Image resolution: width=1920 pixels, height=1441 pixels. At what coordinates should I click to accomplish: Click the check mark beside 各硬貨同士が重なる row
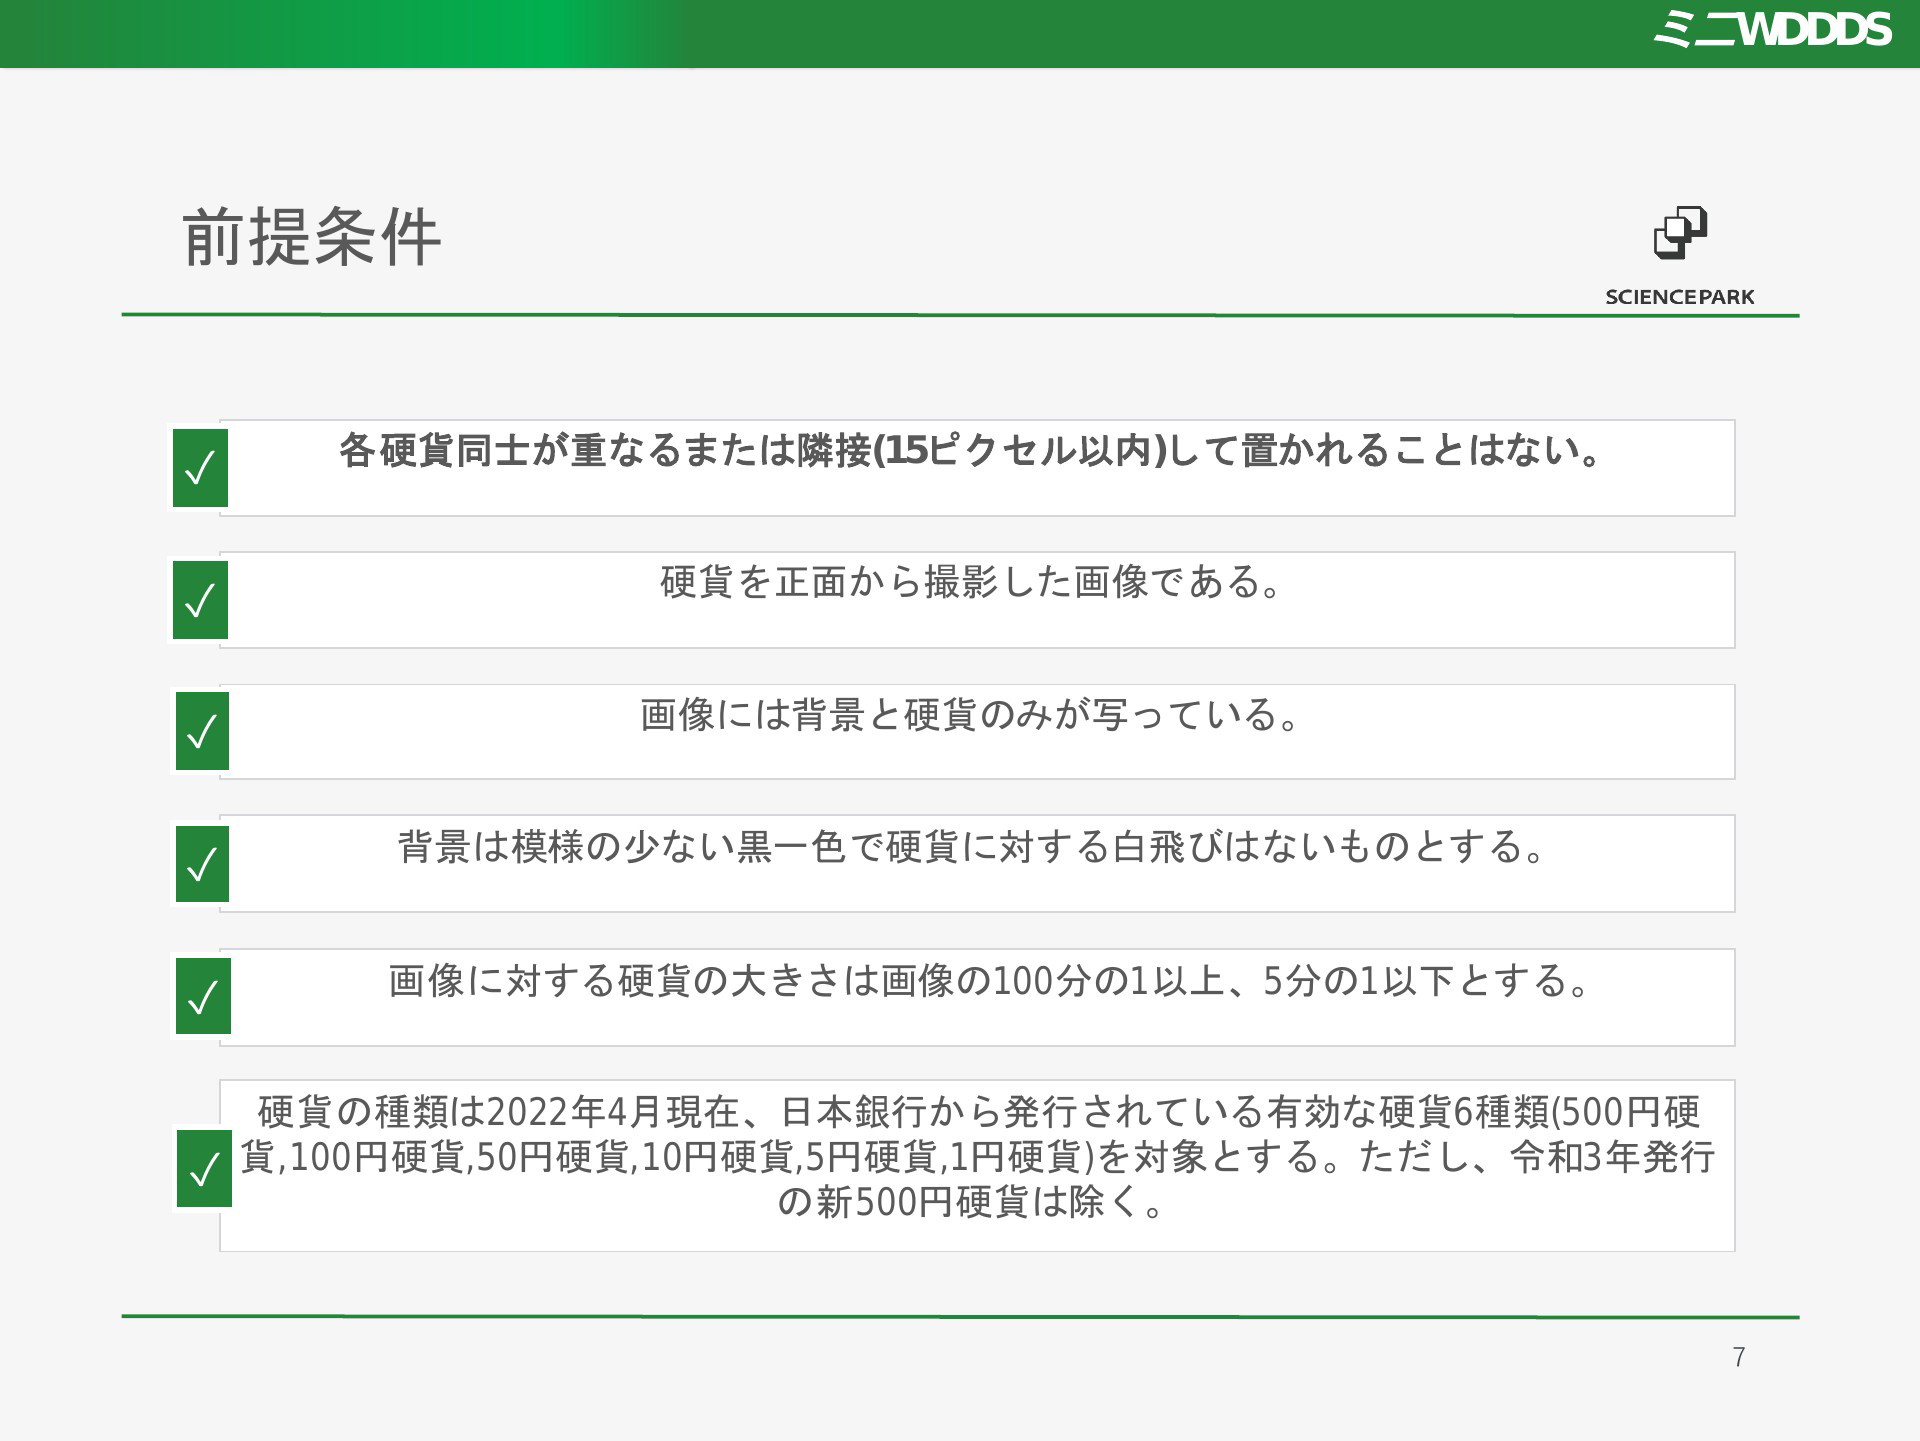click(x=200, y=468)
